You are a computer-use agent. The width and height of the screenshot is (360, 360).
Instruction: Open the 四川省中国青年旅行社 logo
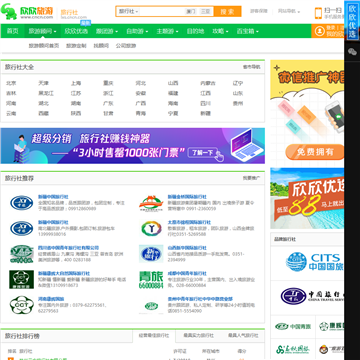(x=21, y=254)
